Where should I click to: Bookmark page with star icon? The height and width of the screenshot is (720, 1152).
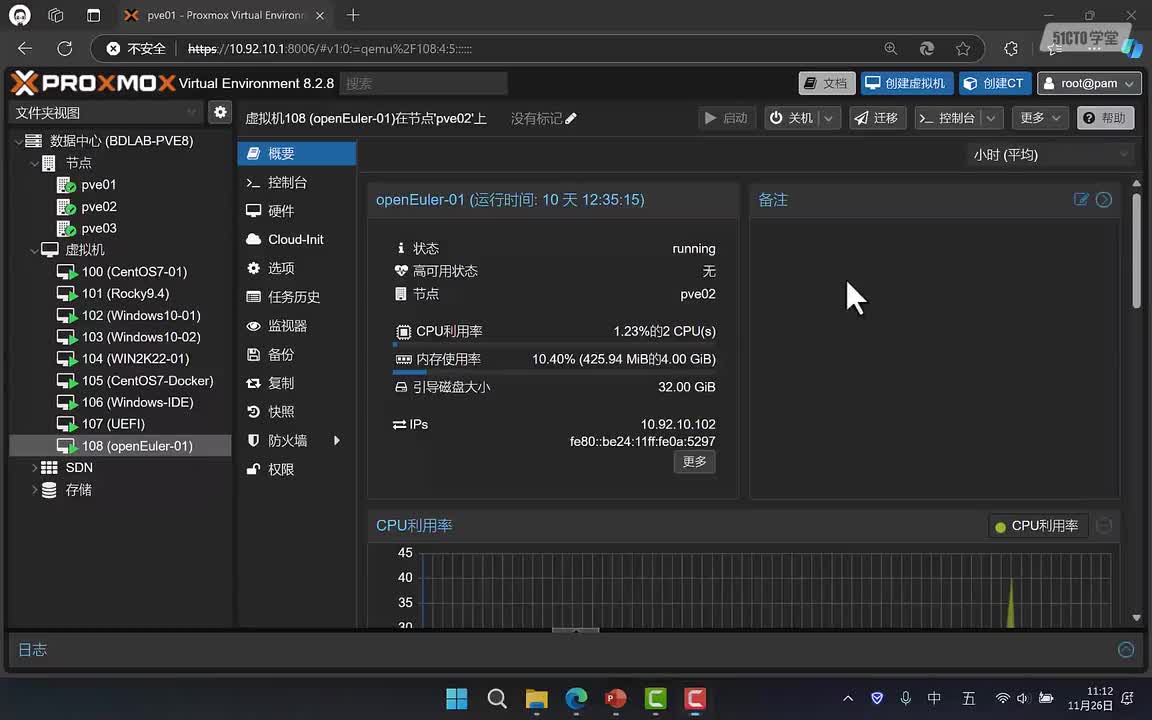click(x=962, y=48)
